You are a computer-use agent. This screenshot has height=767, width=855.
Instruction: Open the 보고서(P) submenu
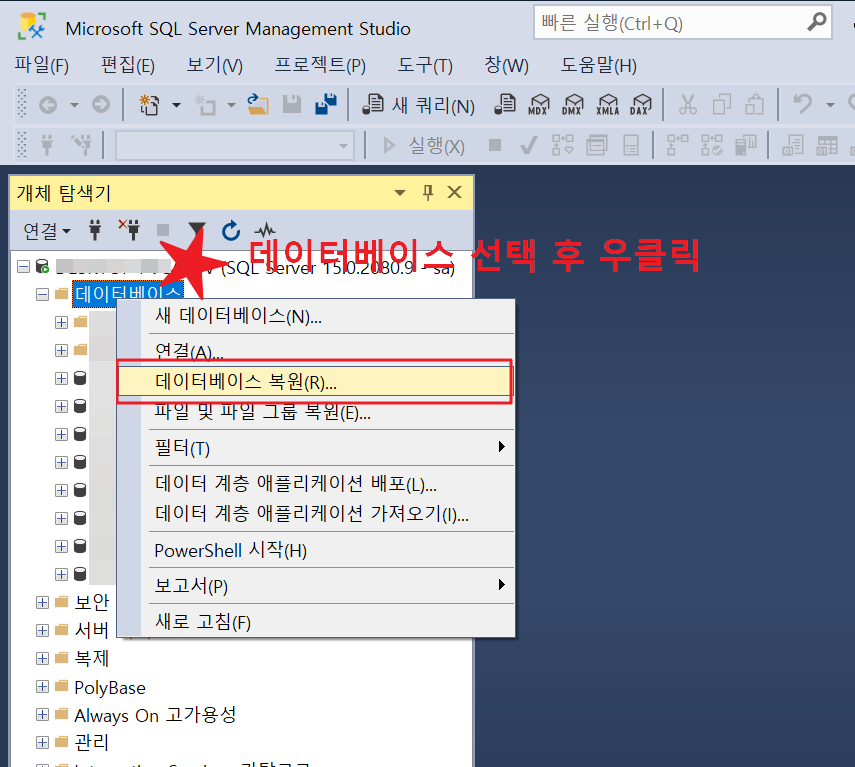pos(316,585)
